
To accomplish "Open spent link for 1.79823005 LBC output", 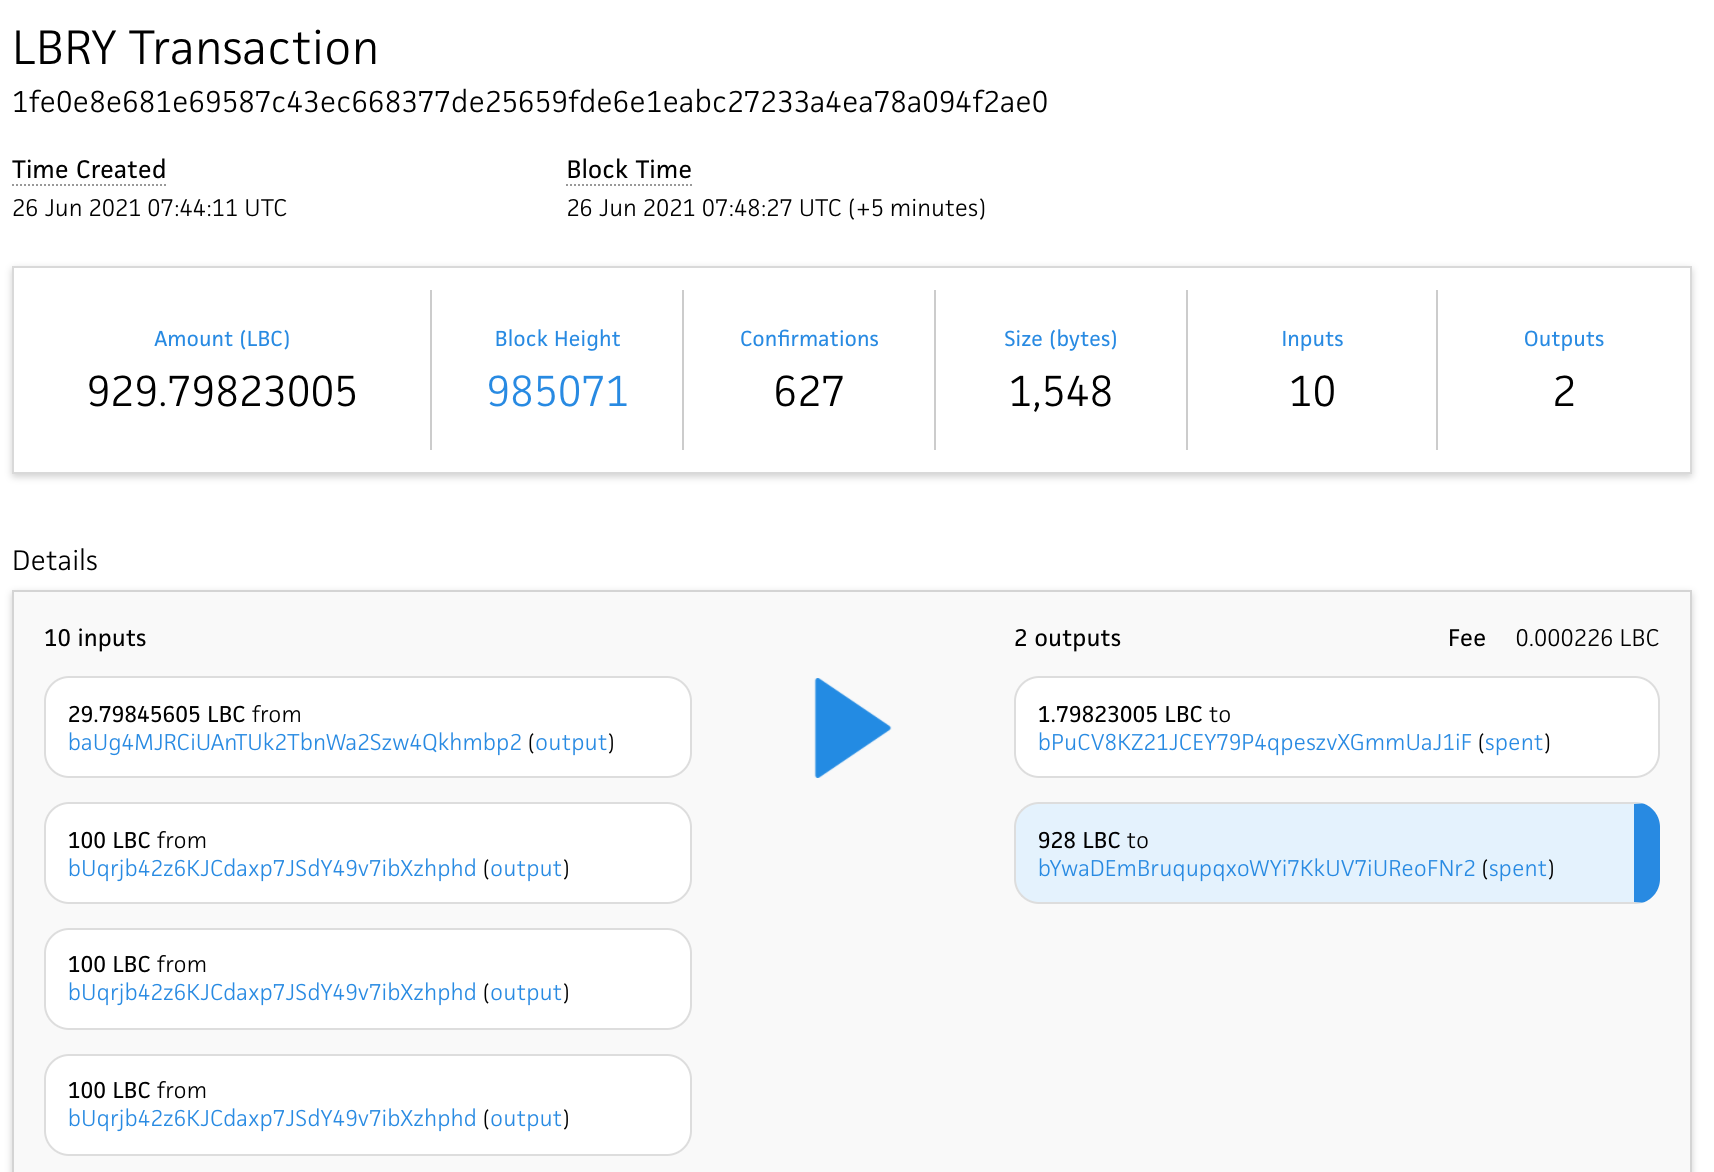I will coord(1514,742).
